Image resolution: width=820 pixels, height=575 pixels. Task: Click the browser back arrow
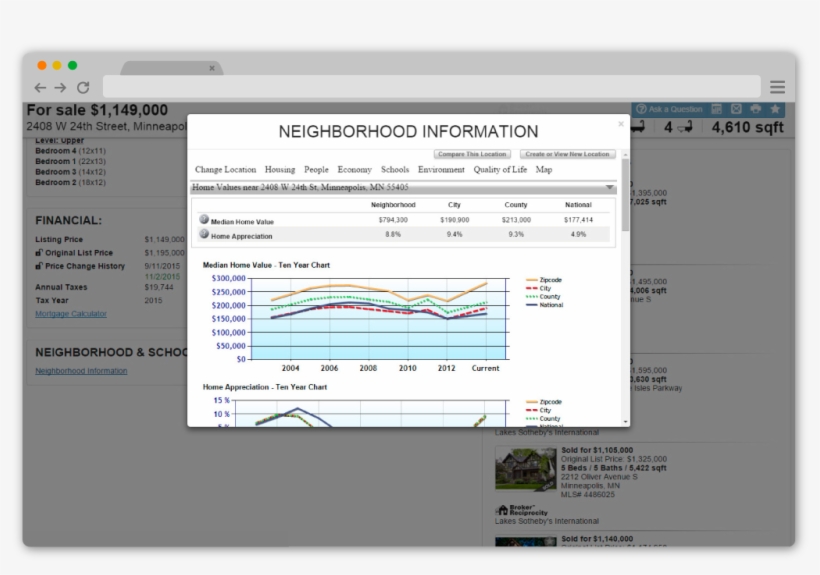pos(40,88)
